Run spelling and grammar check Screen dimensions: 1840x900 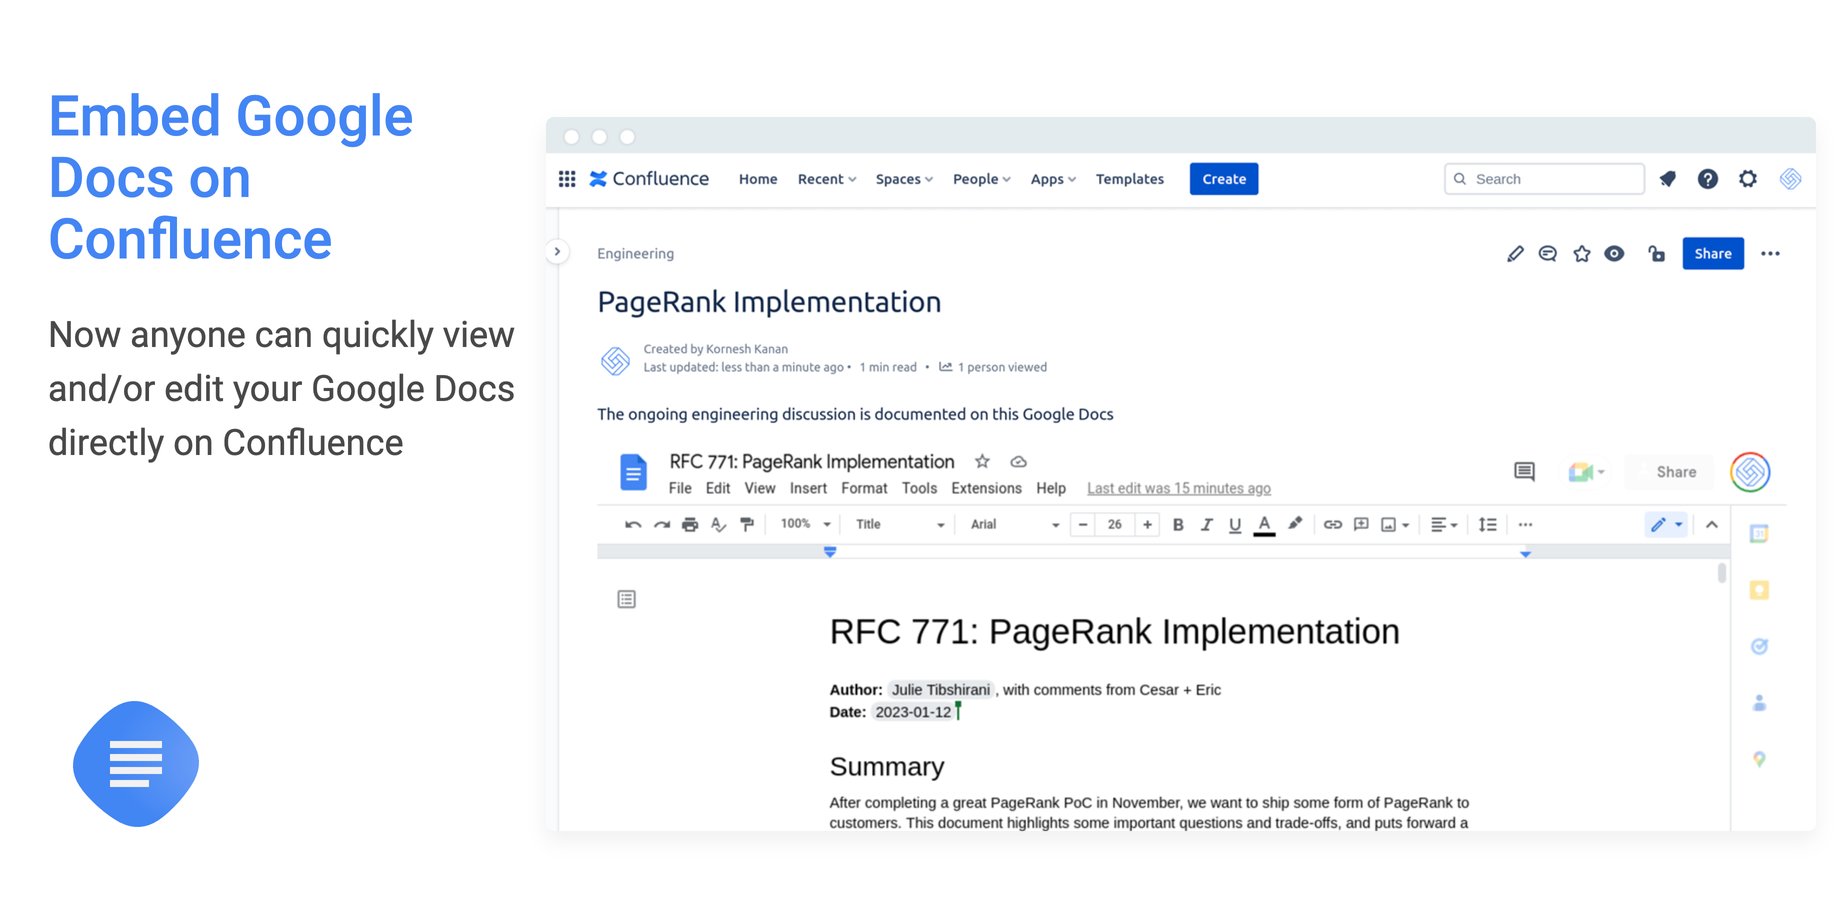(718, 525)
